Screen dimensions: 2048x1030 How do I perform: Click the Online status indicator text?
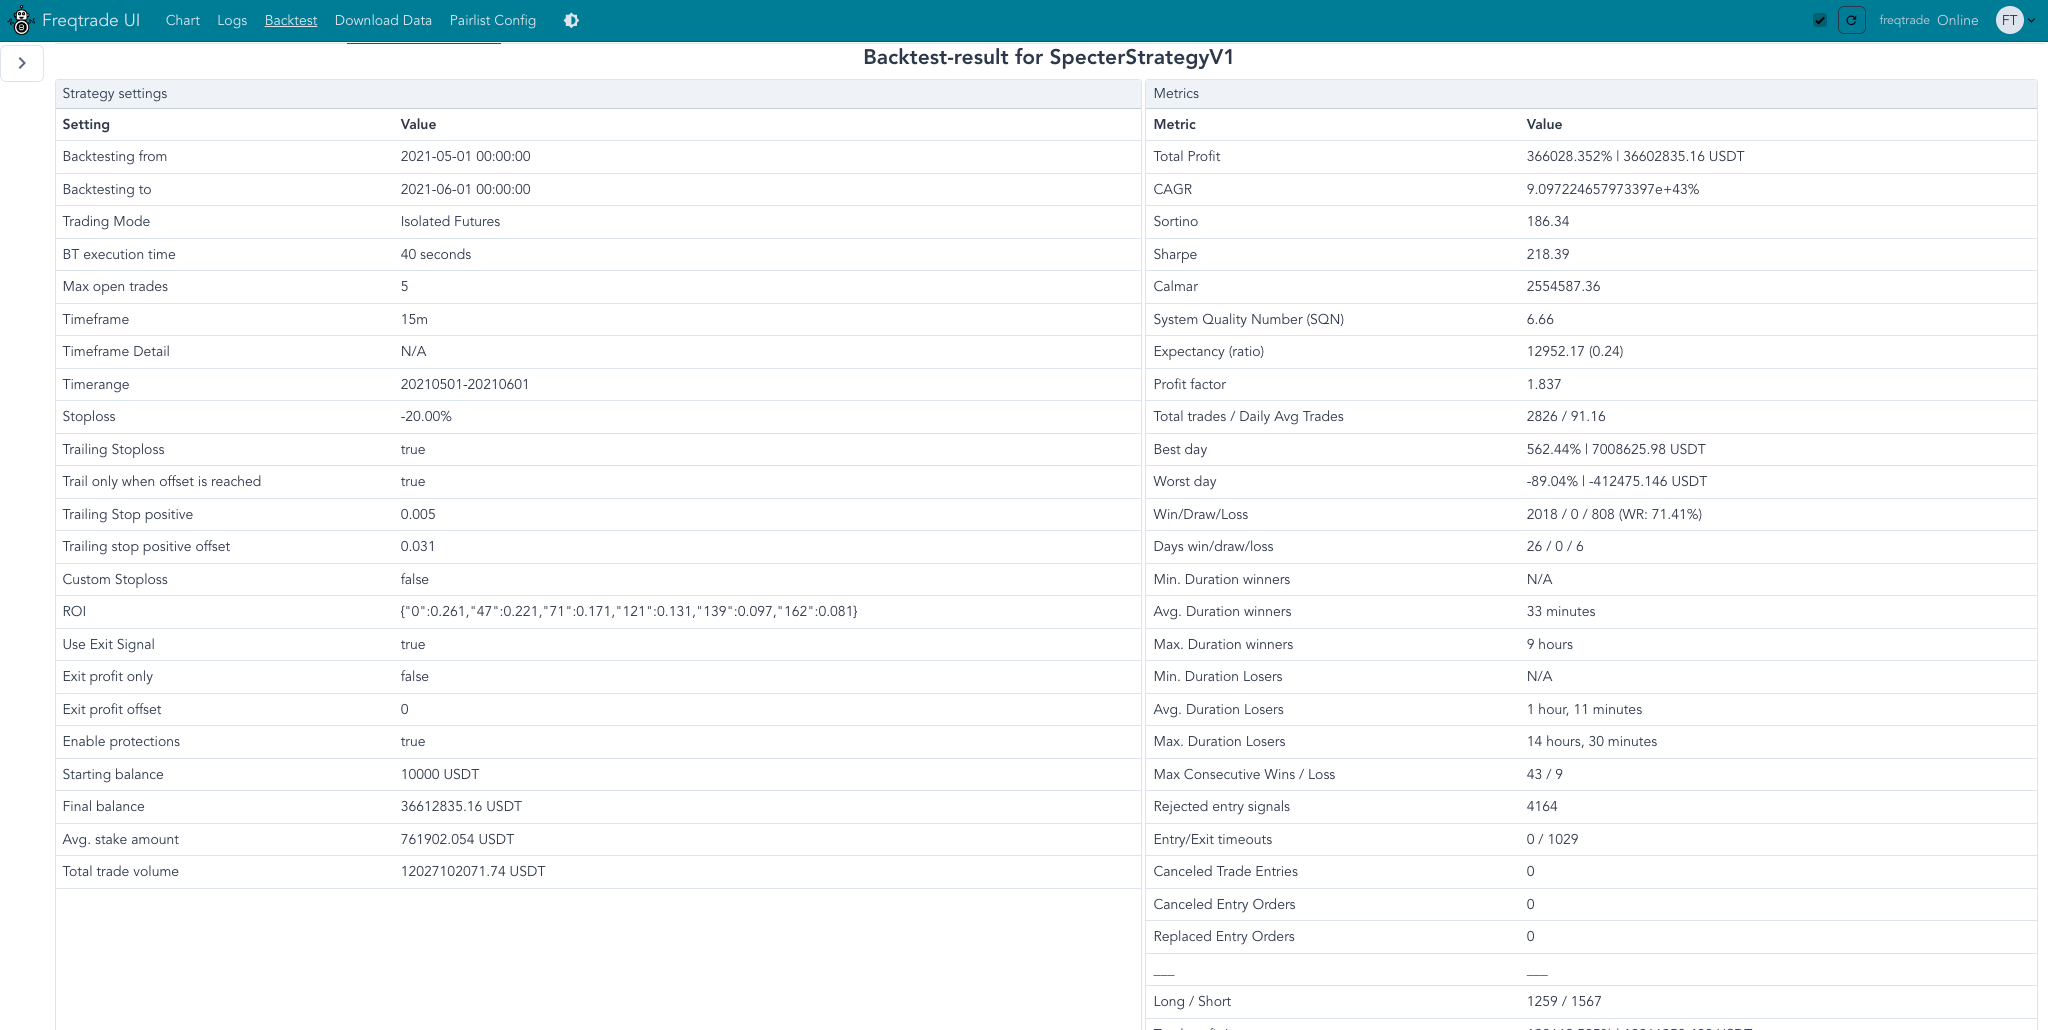pyautogui.click(x=1957, y=21)
